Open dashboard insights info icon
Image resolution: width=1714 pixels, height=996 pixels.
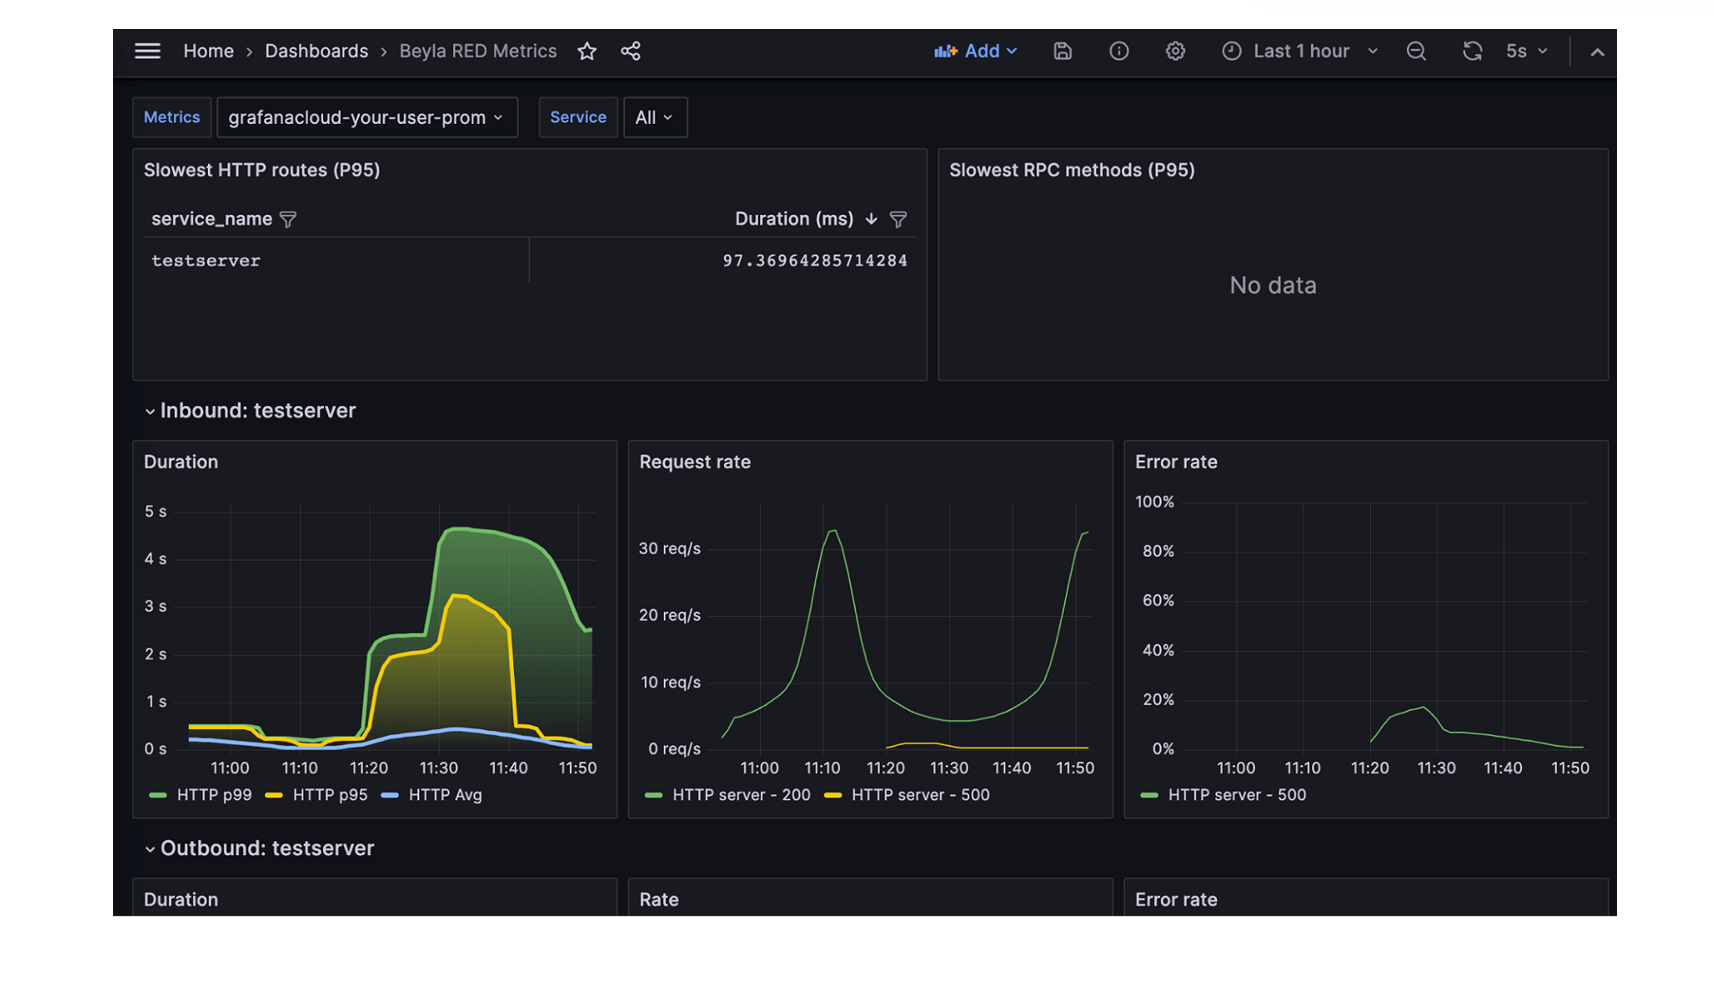[1118, 51]
